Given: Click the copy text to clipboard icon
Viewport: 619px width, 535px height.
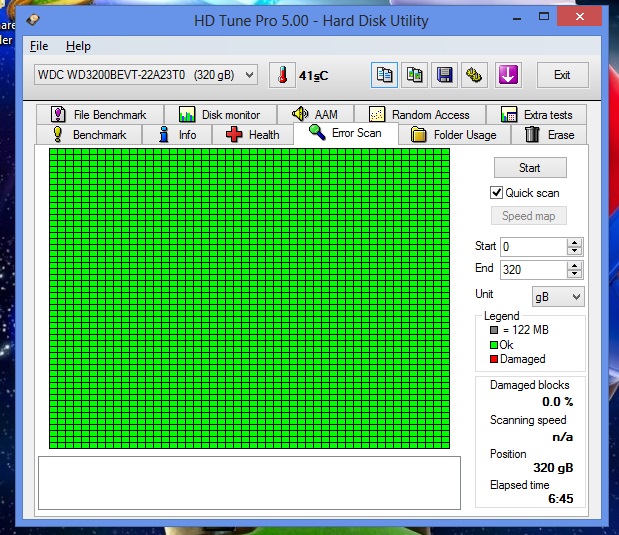Looking at the screenshot, I should click(x=383, y=75).
